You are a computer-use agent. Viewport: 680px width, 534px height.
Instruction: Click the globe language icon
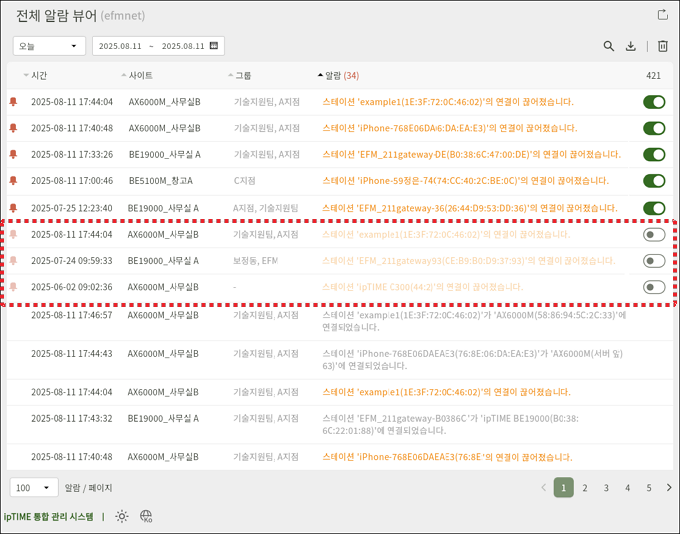(x=146, y=517)
